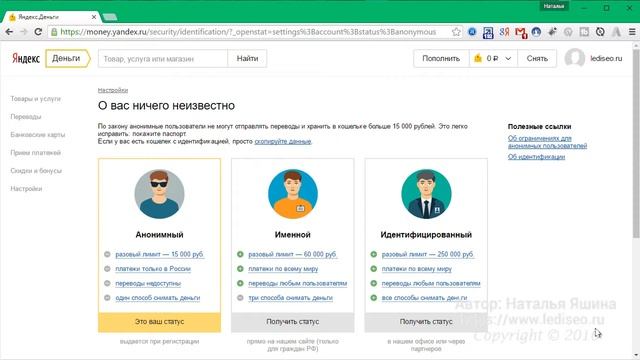Reload the page with refresh icon
Image resolution: width=640 pixels, height=360 pixels.
(38, 32)
